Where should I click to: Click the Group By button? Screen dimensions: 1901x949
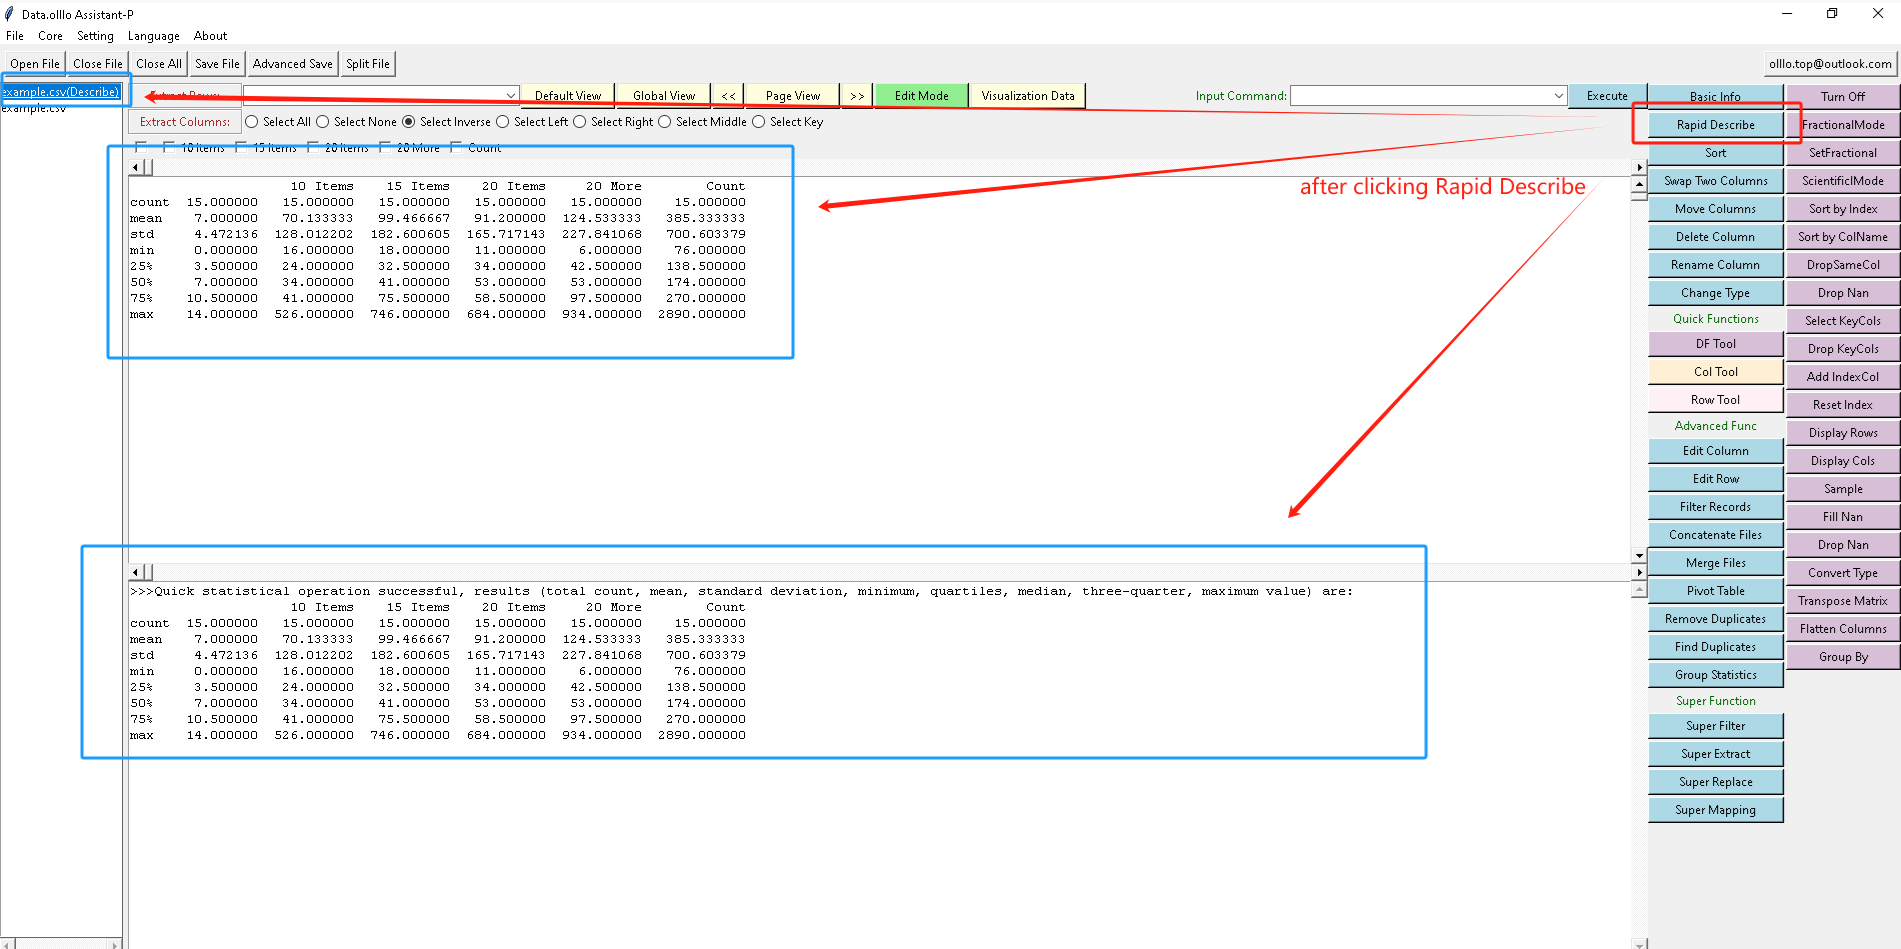(1843, 657)
